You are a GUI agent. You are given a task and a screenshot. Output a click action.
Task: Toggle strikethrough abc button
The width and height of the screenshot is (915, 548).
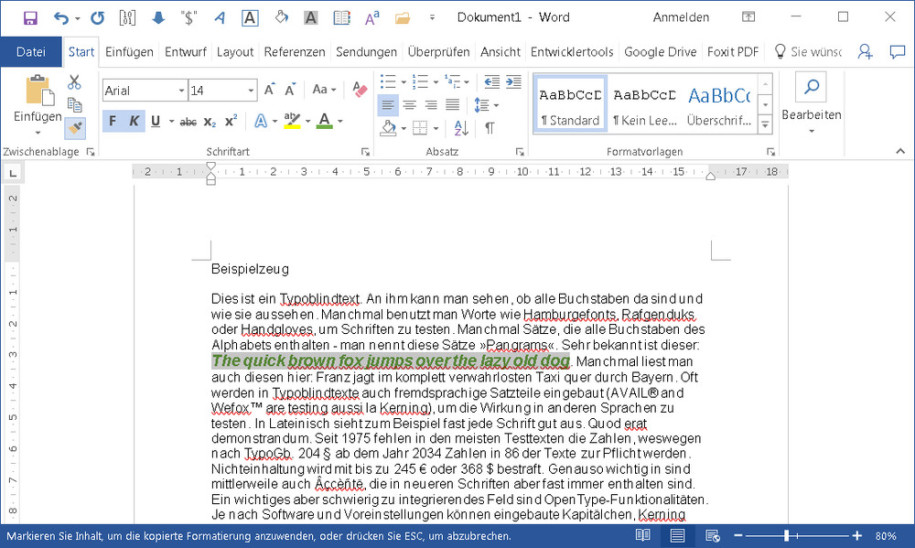tap(188, 122)
